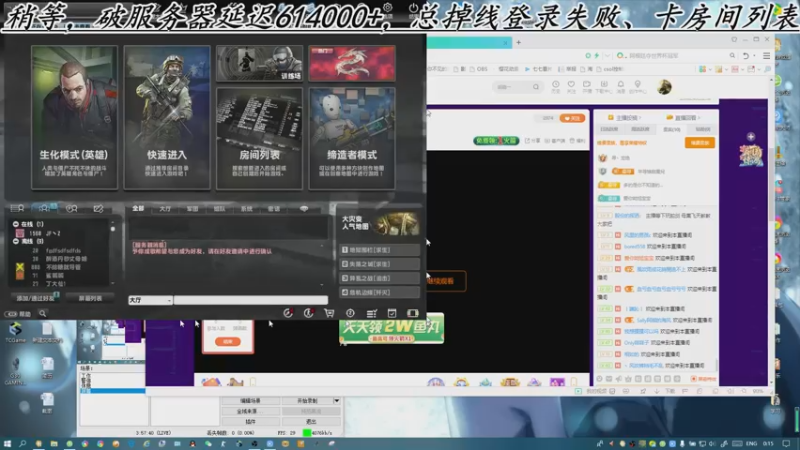Switch chat to the 全部 tab
Screen dimensions: 800x450
[138, 209]
